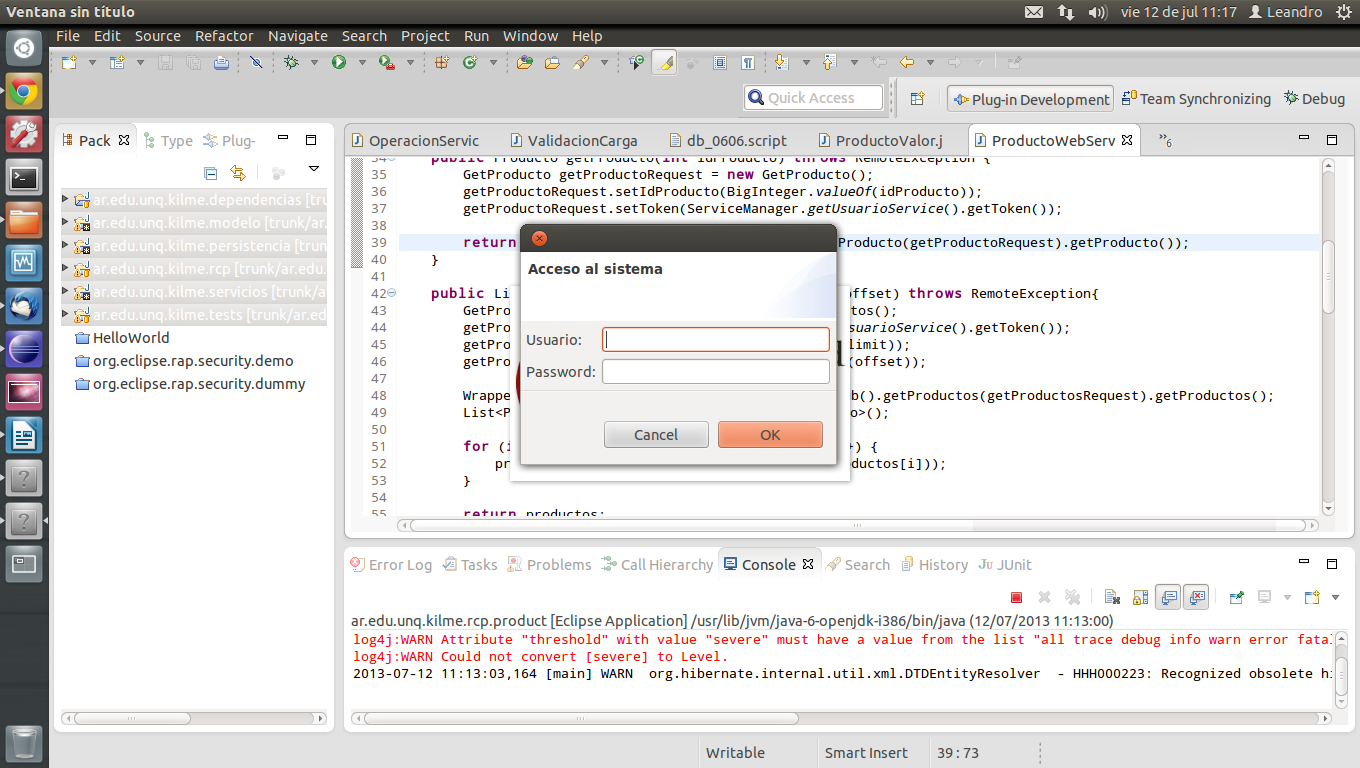Click the Open Perspective icon
The width and height of the screenshot is (1360, 768).
tap(917, 98)
